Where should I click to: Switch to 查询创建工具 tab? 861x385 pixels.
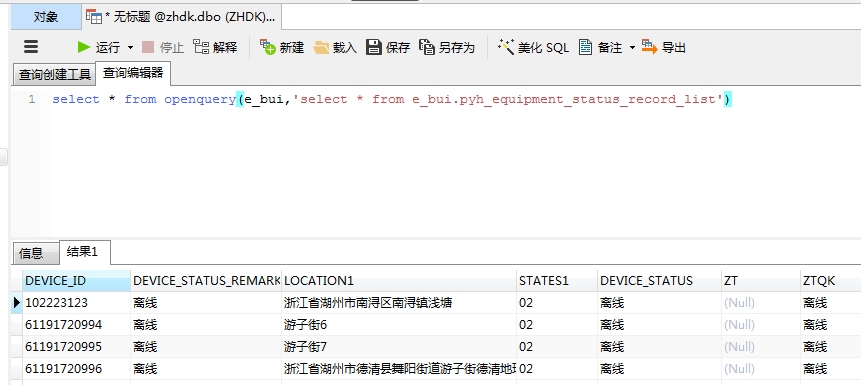point(54,75)
